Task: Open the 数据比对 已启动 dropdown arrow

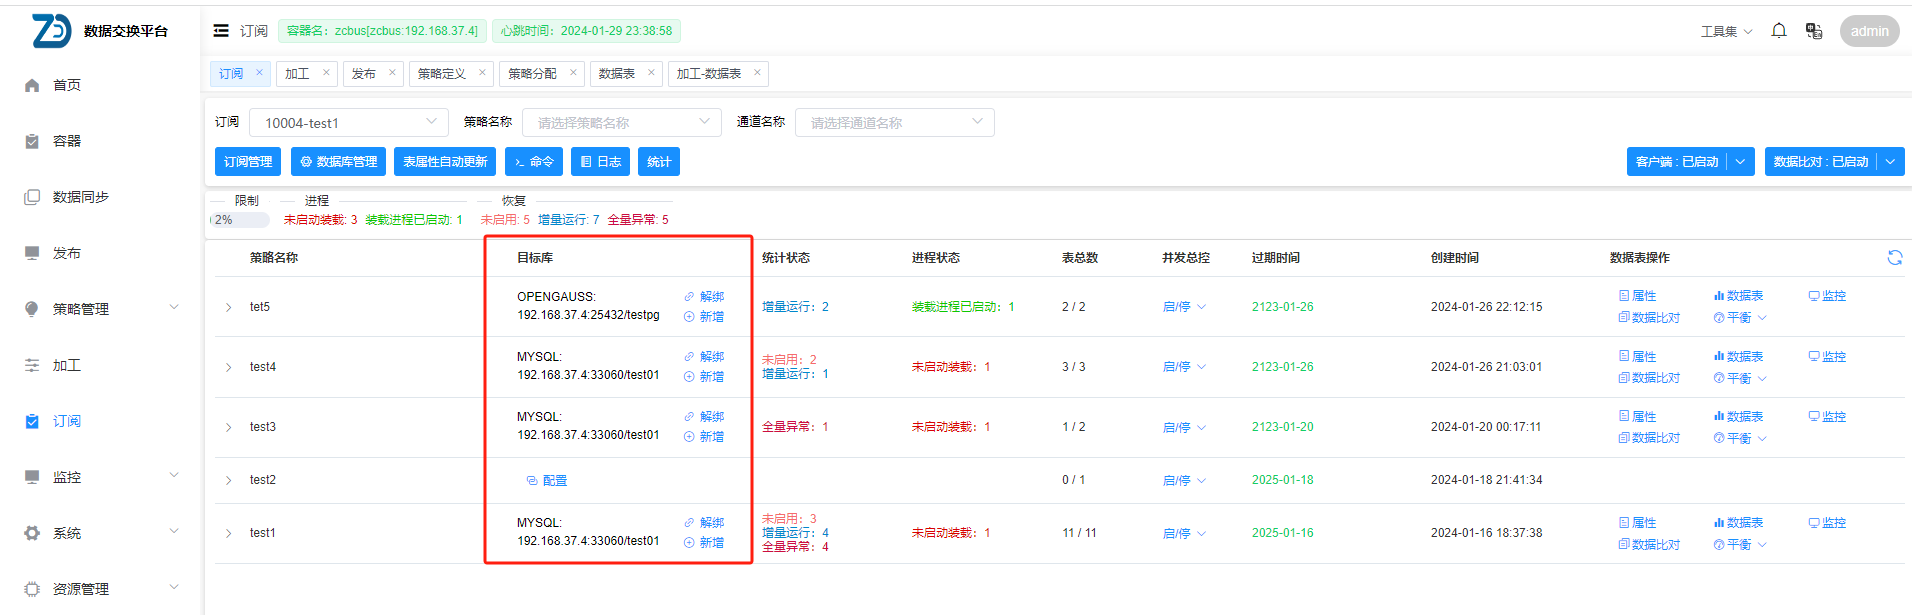Action: pyautogui.click(x=1890, y=162)
